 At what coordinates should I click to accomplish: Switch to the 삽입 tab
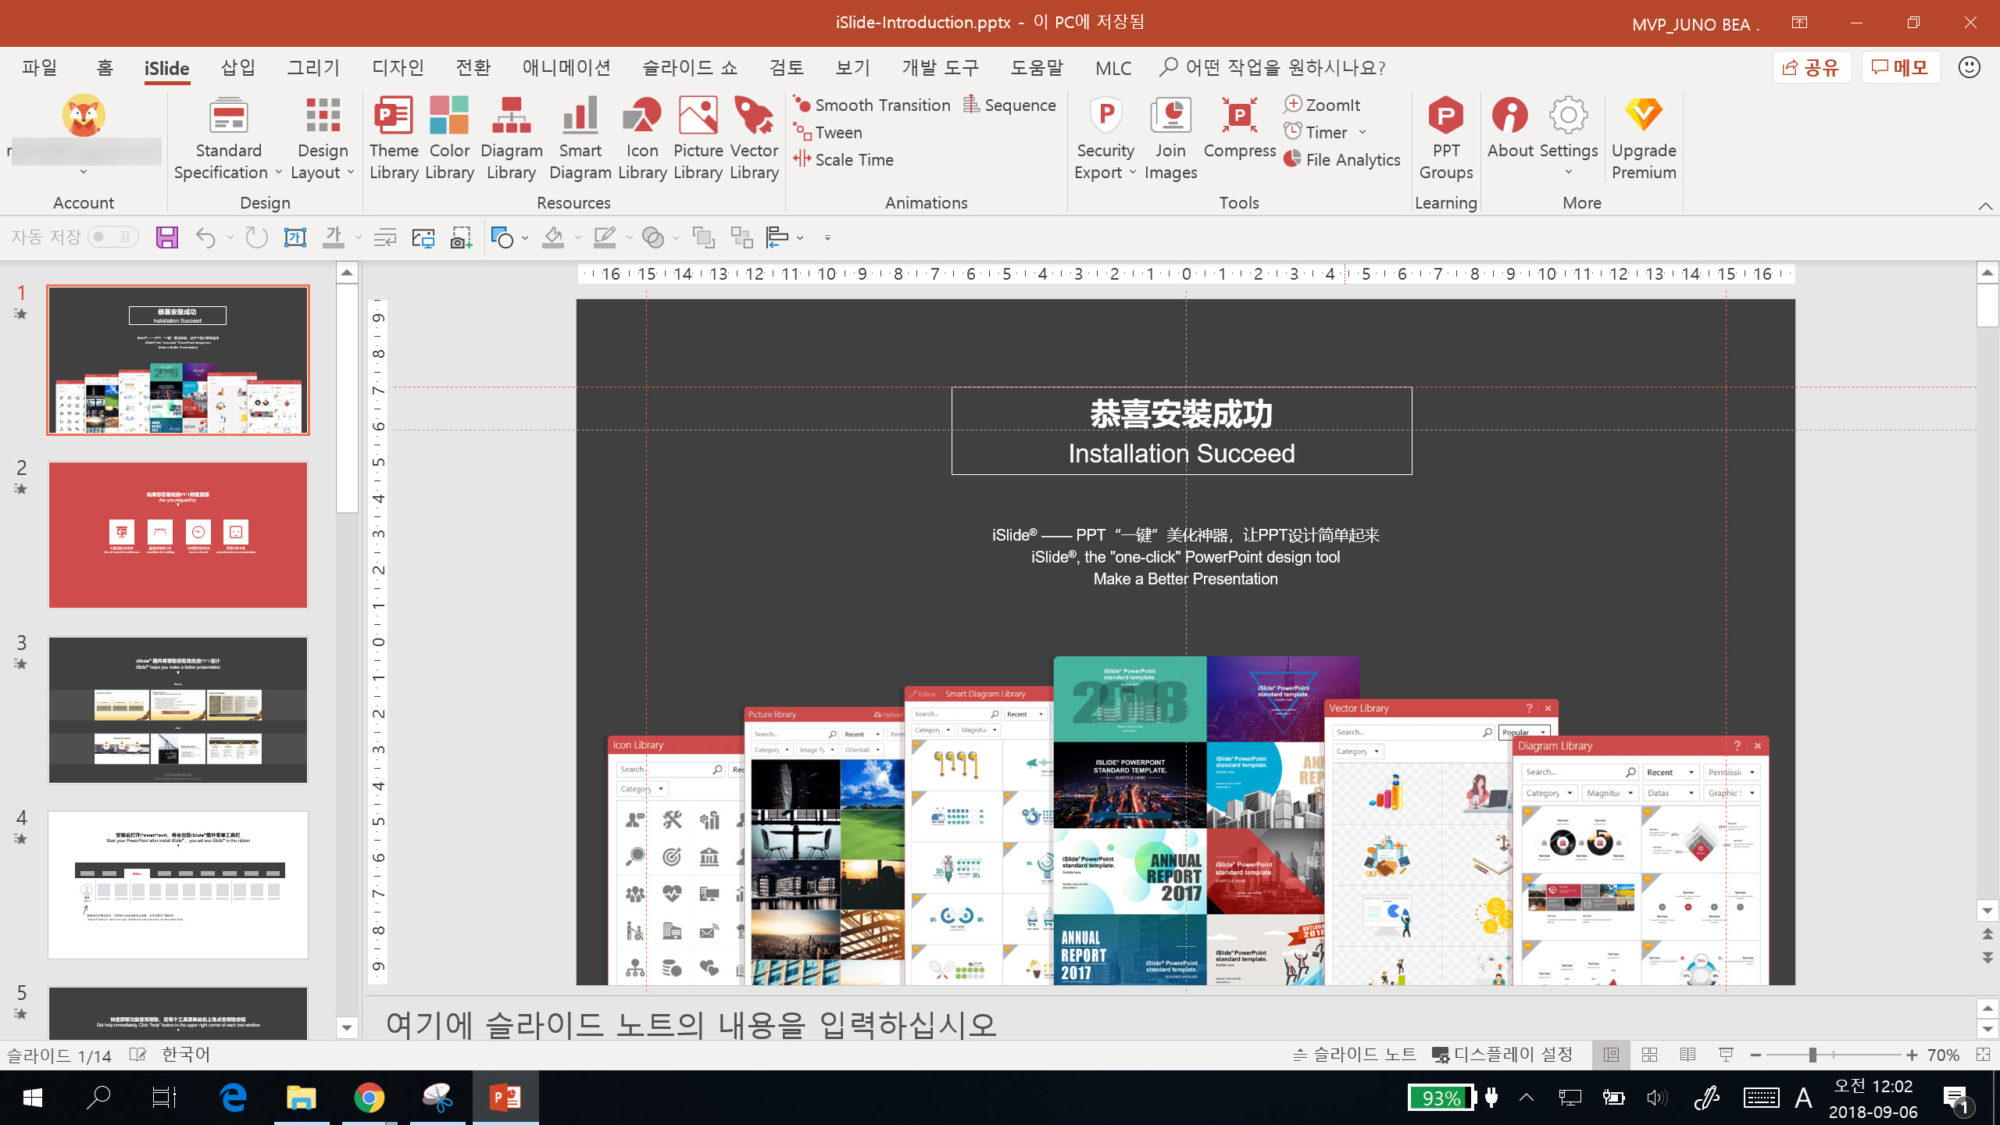click(x=238, y=67)
